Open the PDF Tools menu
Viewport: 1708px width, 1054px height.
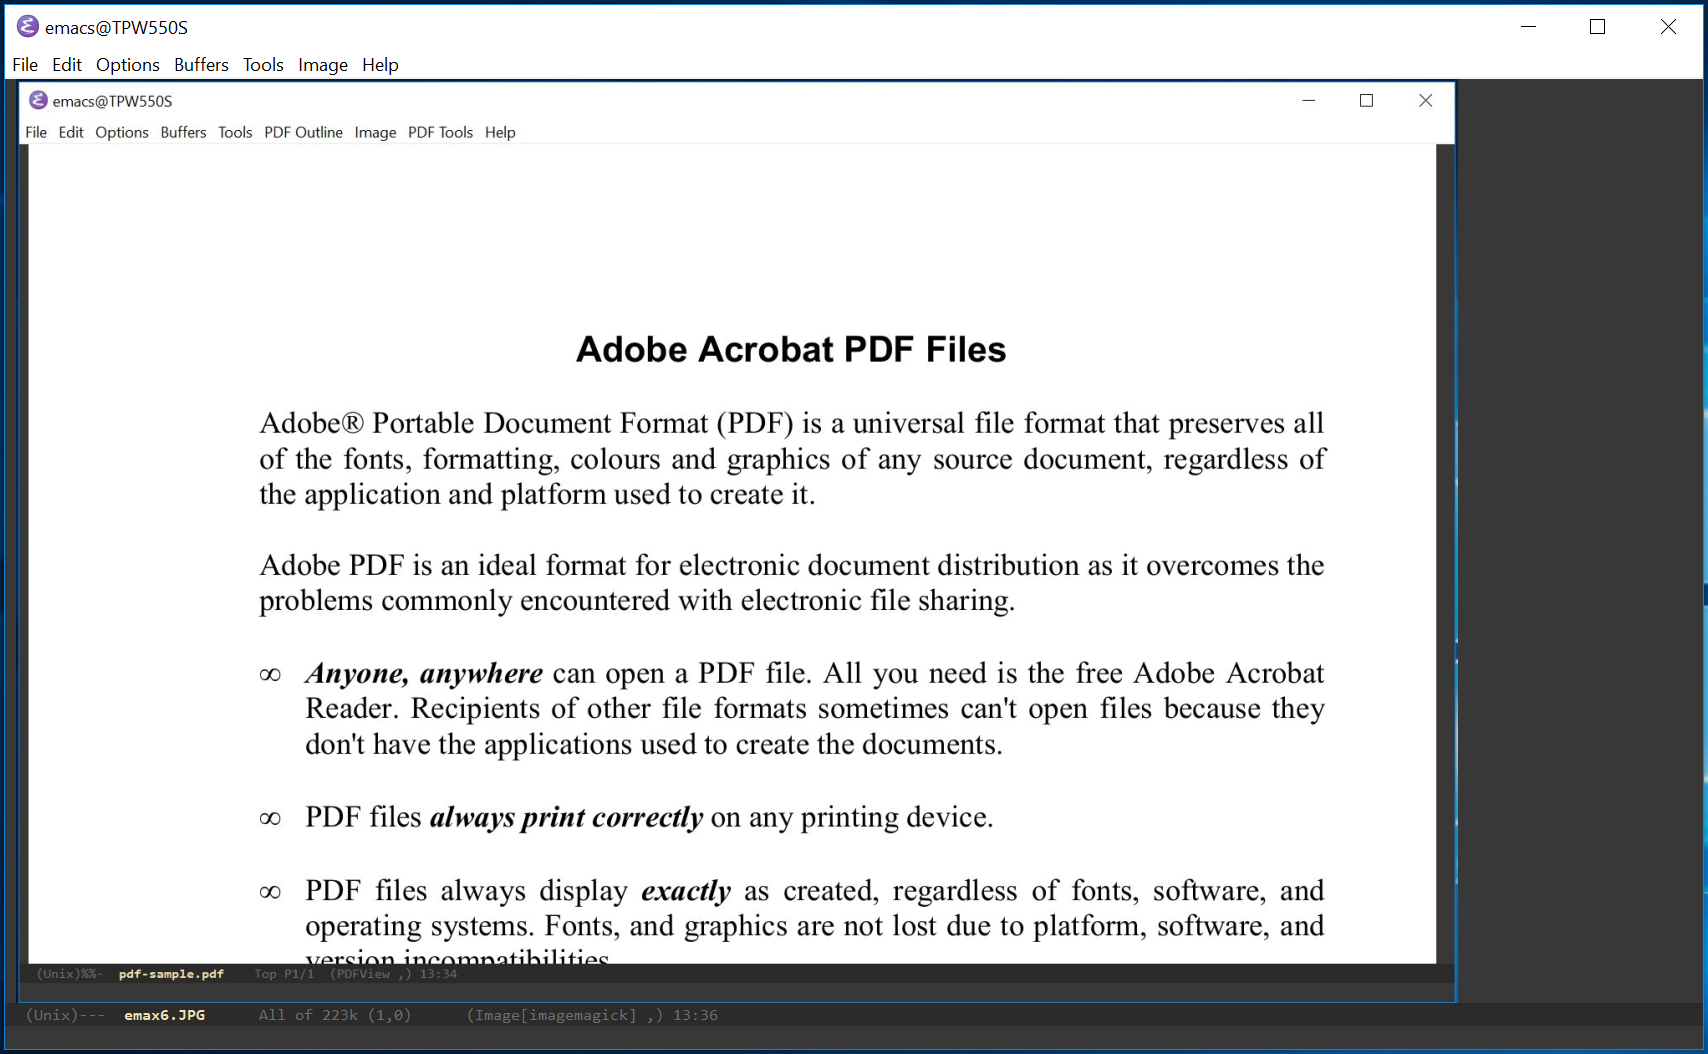(440, 132)
